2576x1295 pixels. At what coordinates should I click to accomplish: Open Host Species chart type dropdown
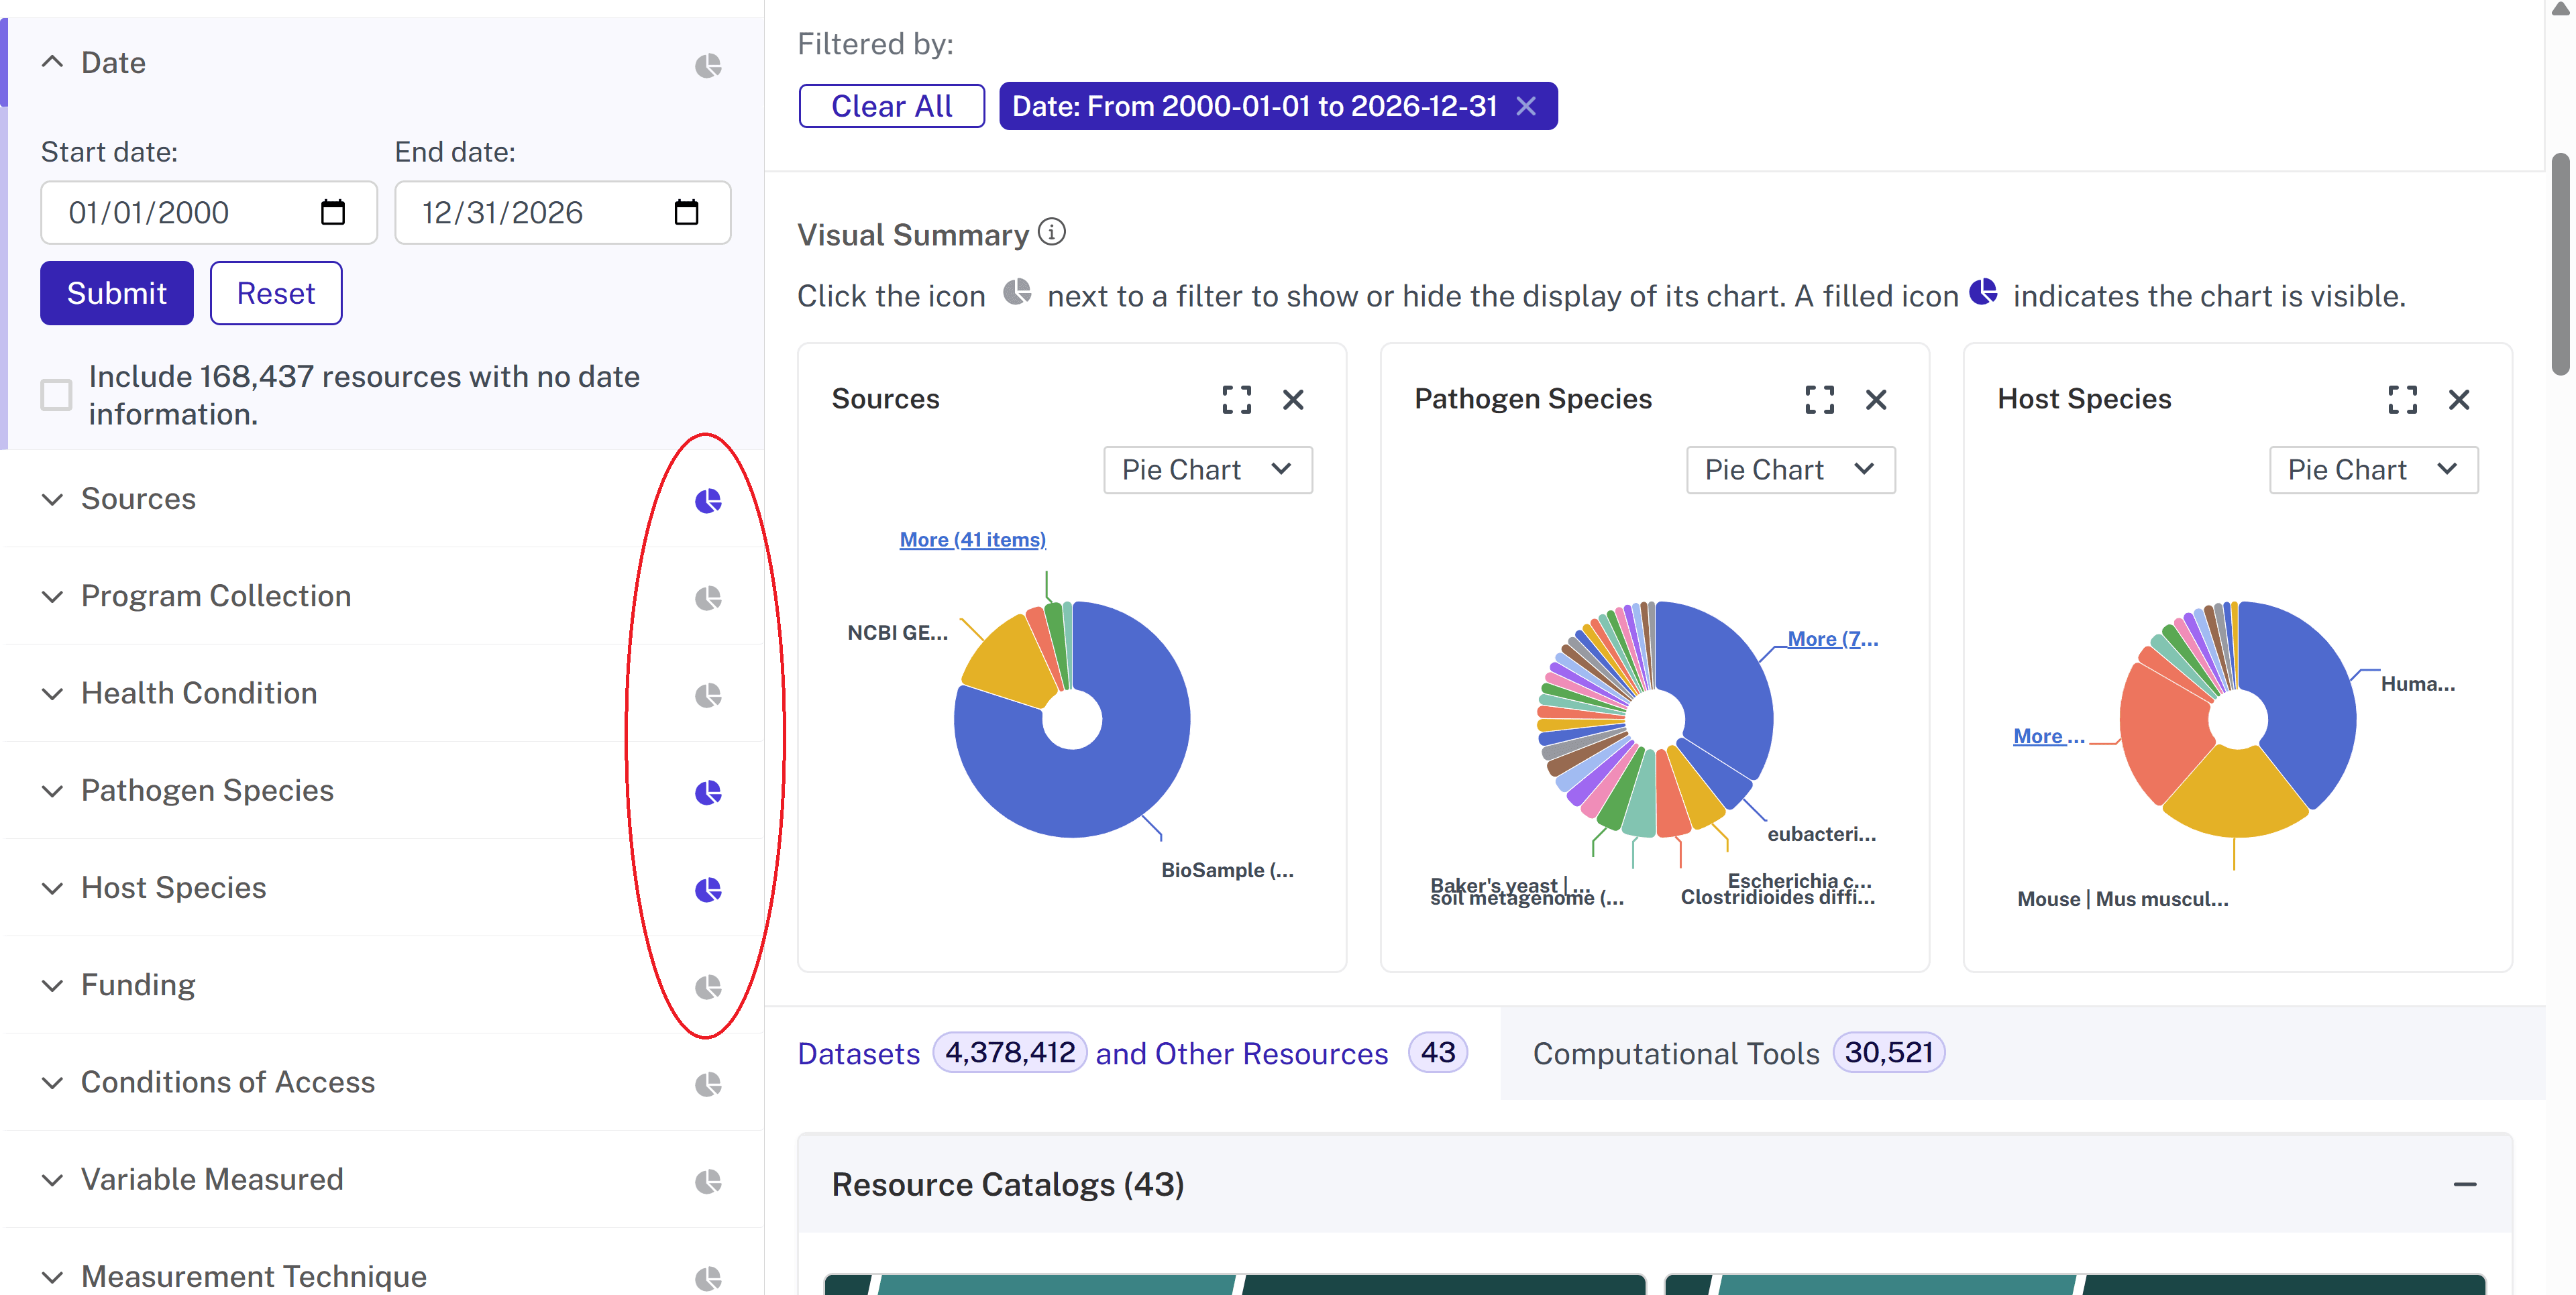(x=2373, y=469)
